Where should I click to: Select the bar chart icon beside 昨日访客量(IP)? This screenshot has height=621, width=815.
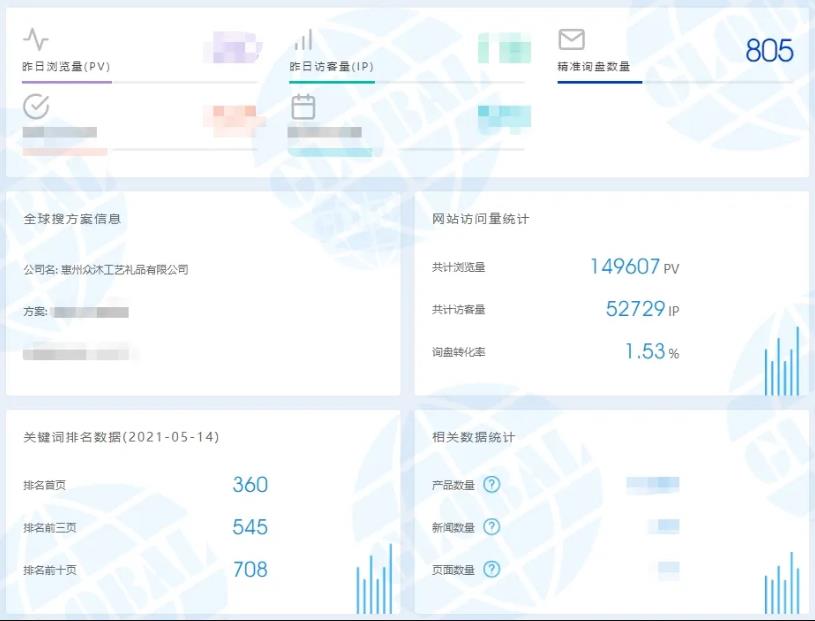[303, 42]
